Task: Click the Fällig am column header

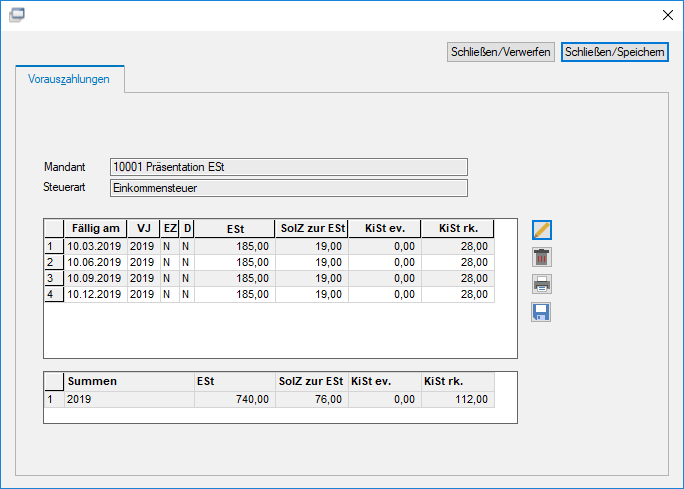Action: click(x=96, y=229)
